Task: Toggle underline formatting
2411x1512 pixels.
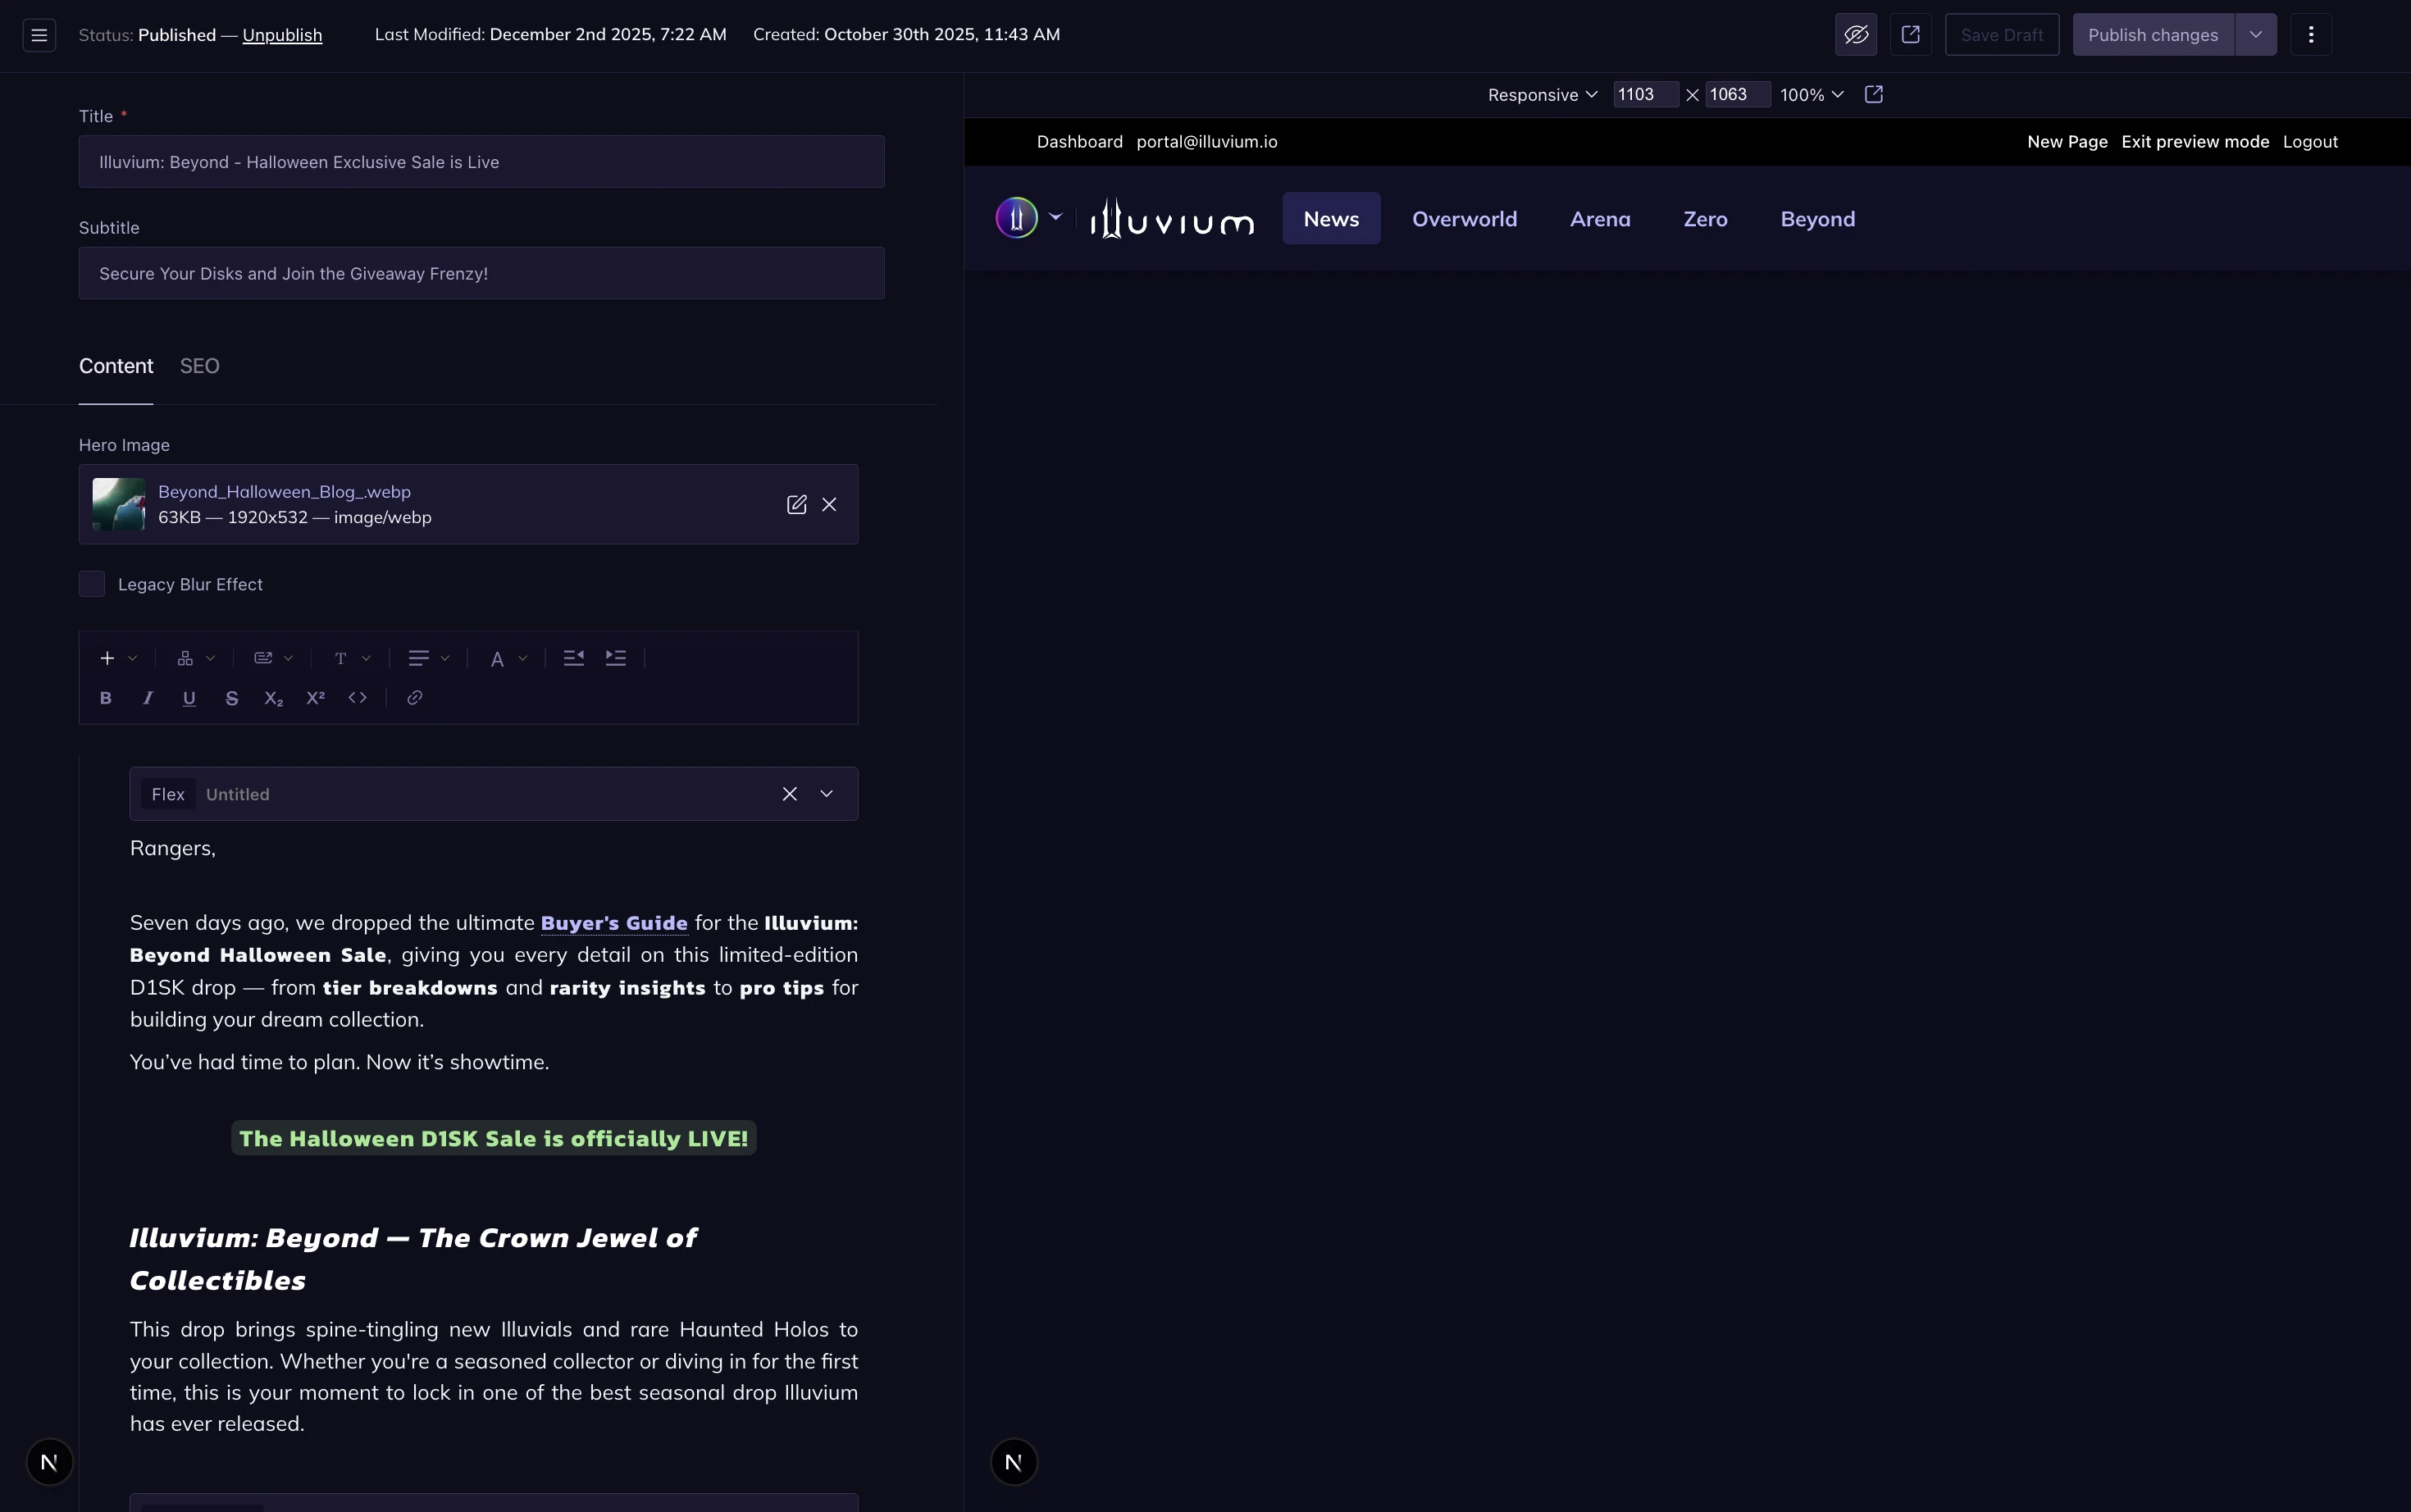Action: [189, 698]
